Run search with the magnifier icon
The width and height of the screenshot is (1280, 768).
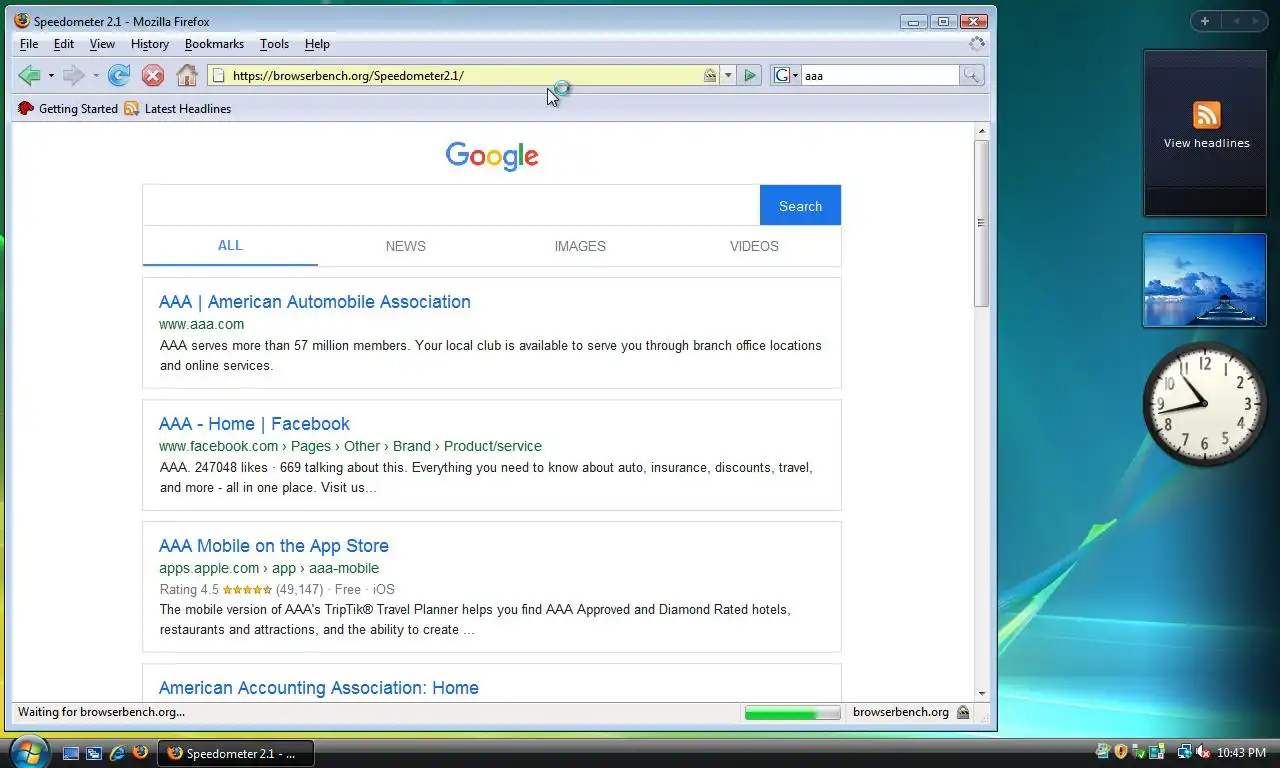click(x=971, y=75)
